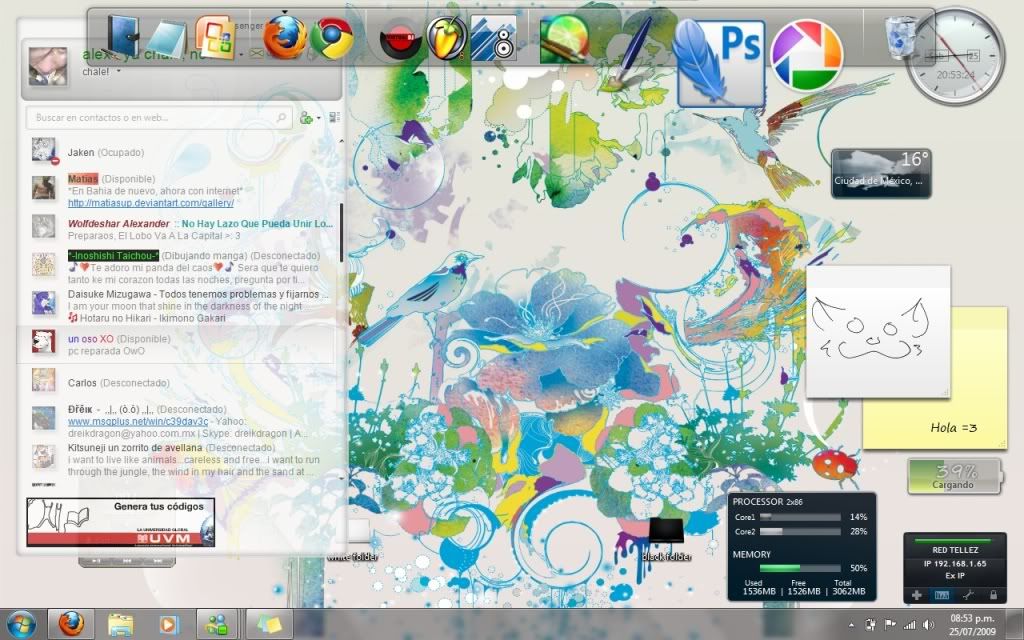Screen dimensions: 1024x640
Task: Open the Action Center flag tray icon
Action: click(889, 625)
